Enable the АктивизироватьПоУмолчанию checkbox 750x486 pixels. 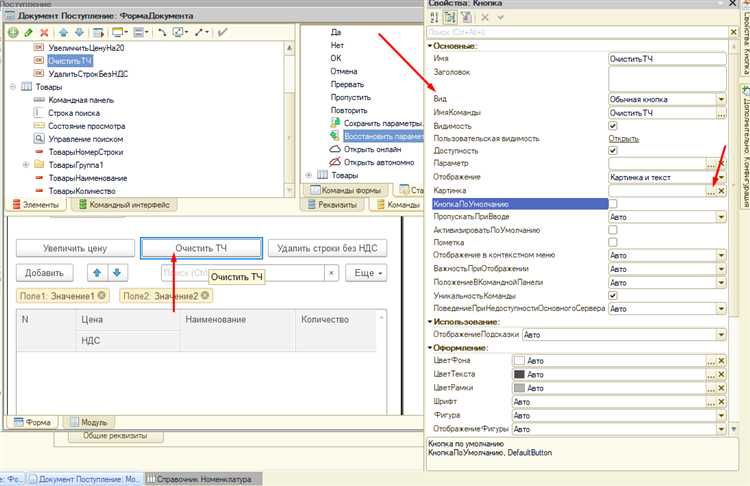tap(613, 230)
